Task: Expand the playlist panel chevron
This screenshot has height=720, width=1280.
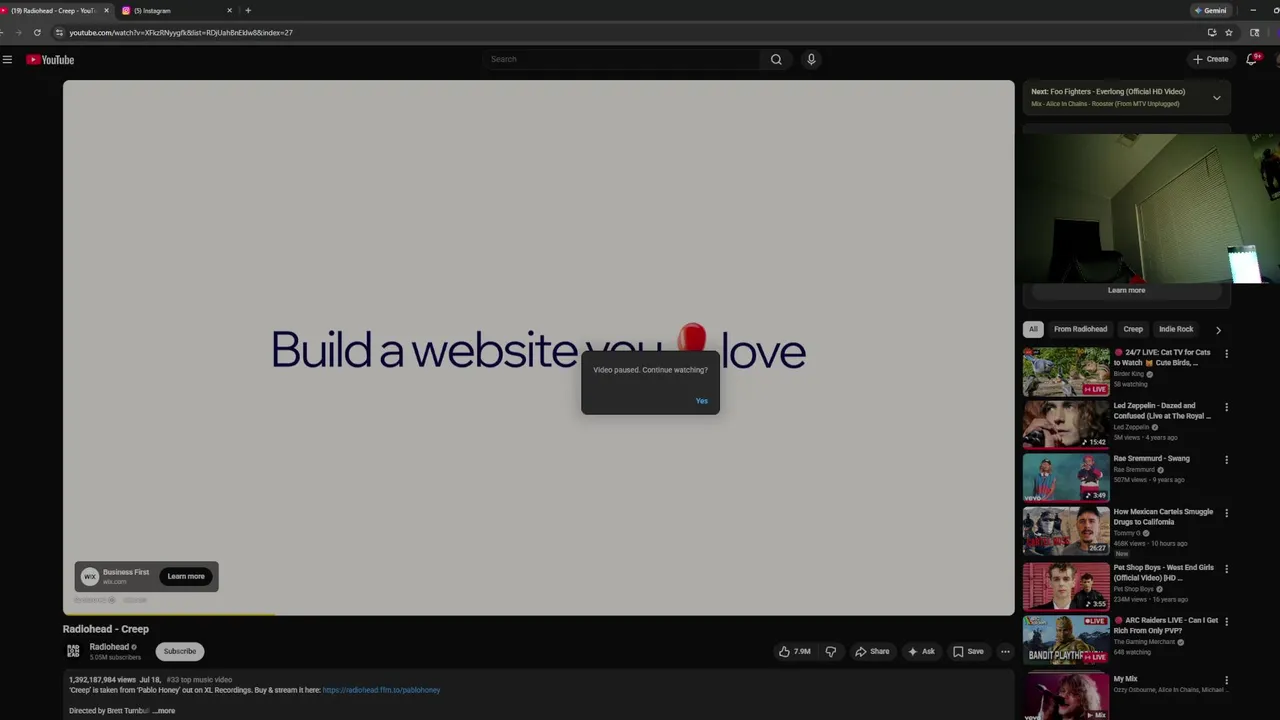Action: click(1216, 98)
